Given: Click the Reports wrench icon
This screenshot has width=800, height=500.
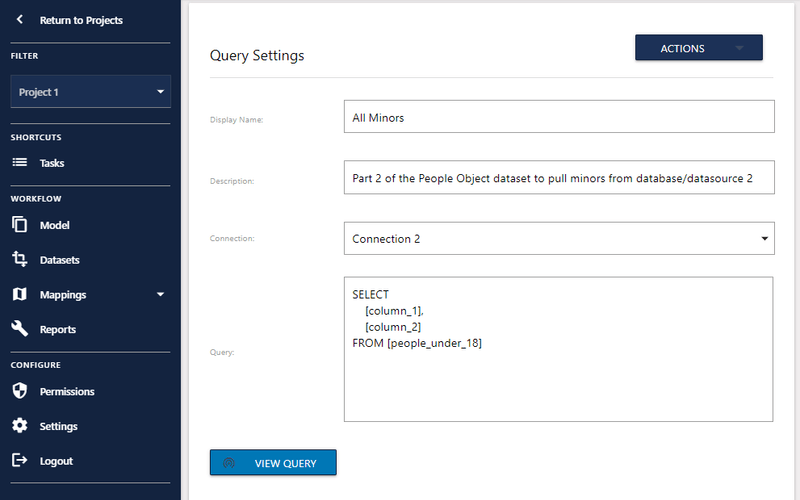Looking at the screenshot, I should (20, 329).
